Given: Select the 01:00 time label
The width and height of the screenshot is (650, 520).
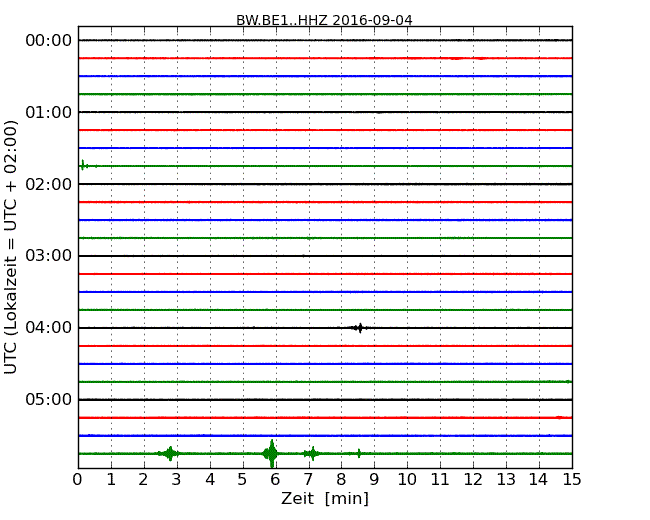Looking at the screenshot, I should tap(49, 112).
